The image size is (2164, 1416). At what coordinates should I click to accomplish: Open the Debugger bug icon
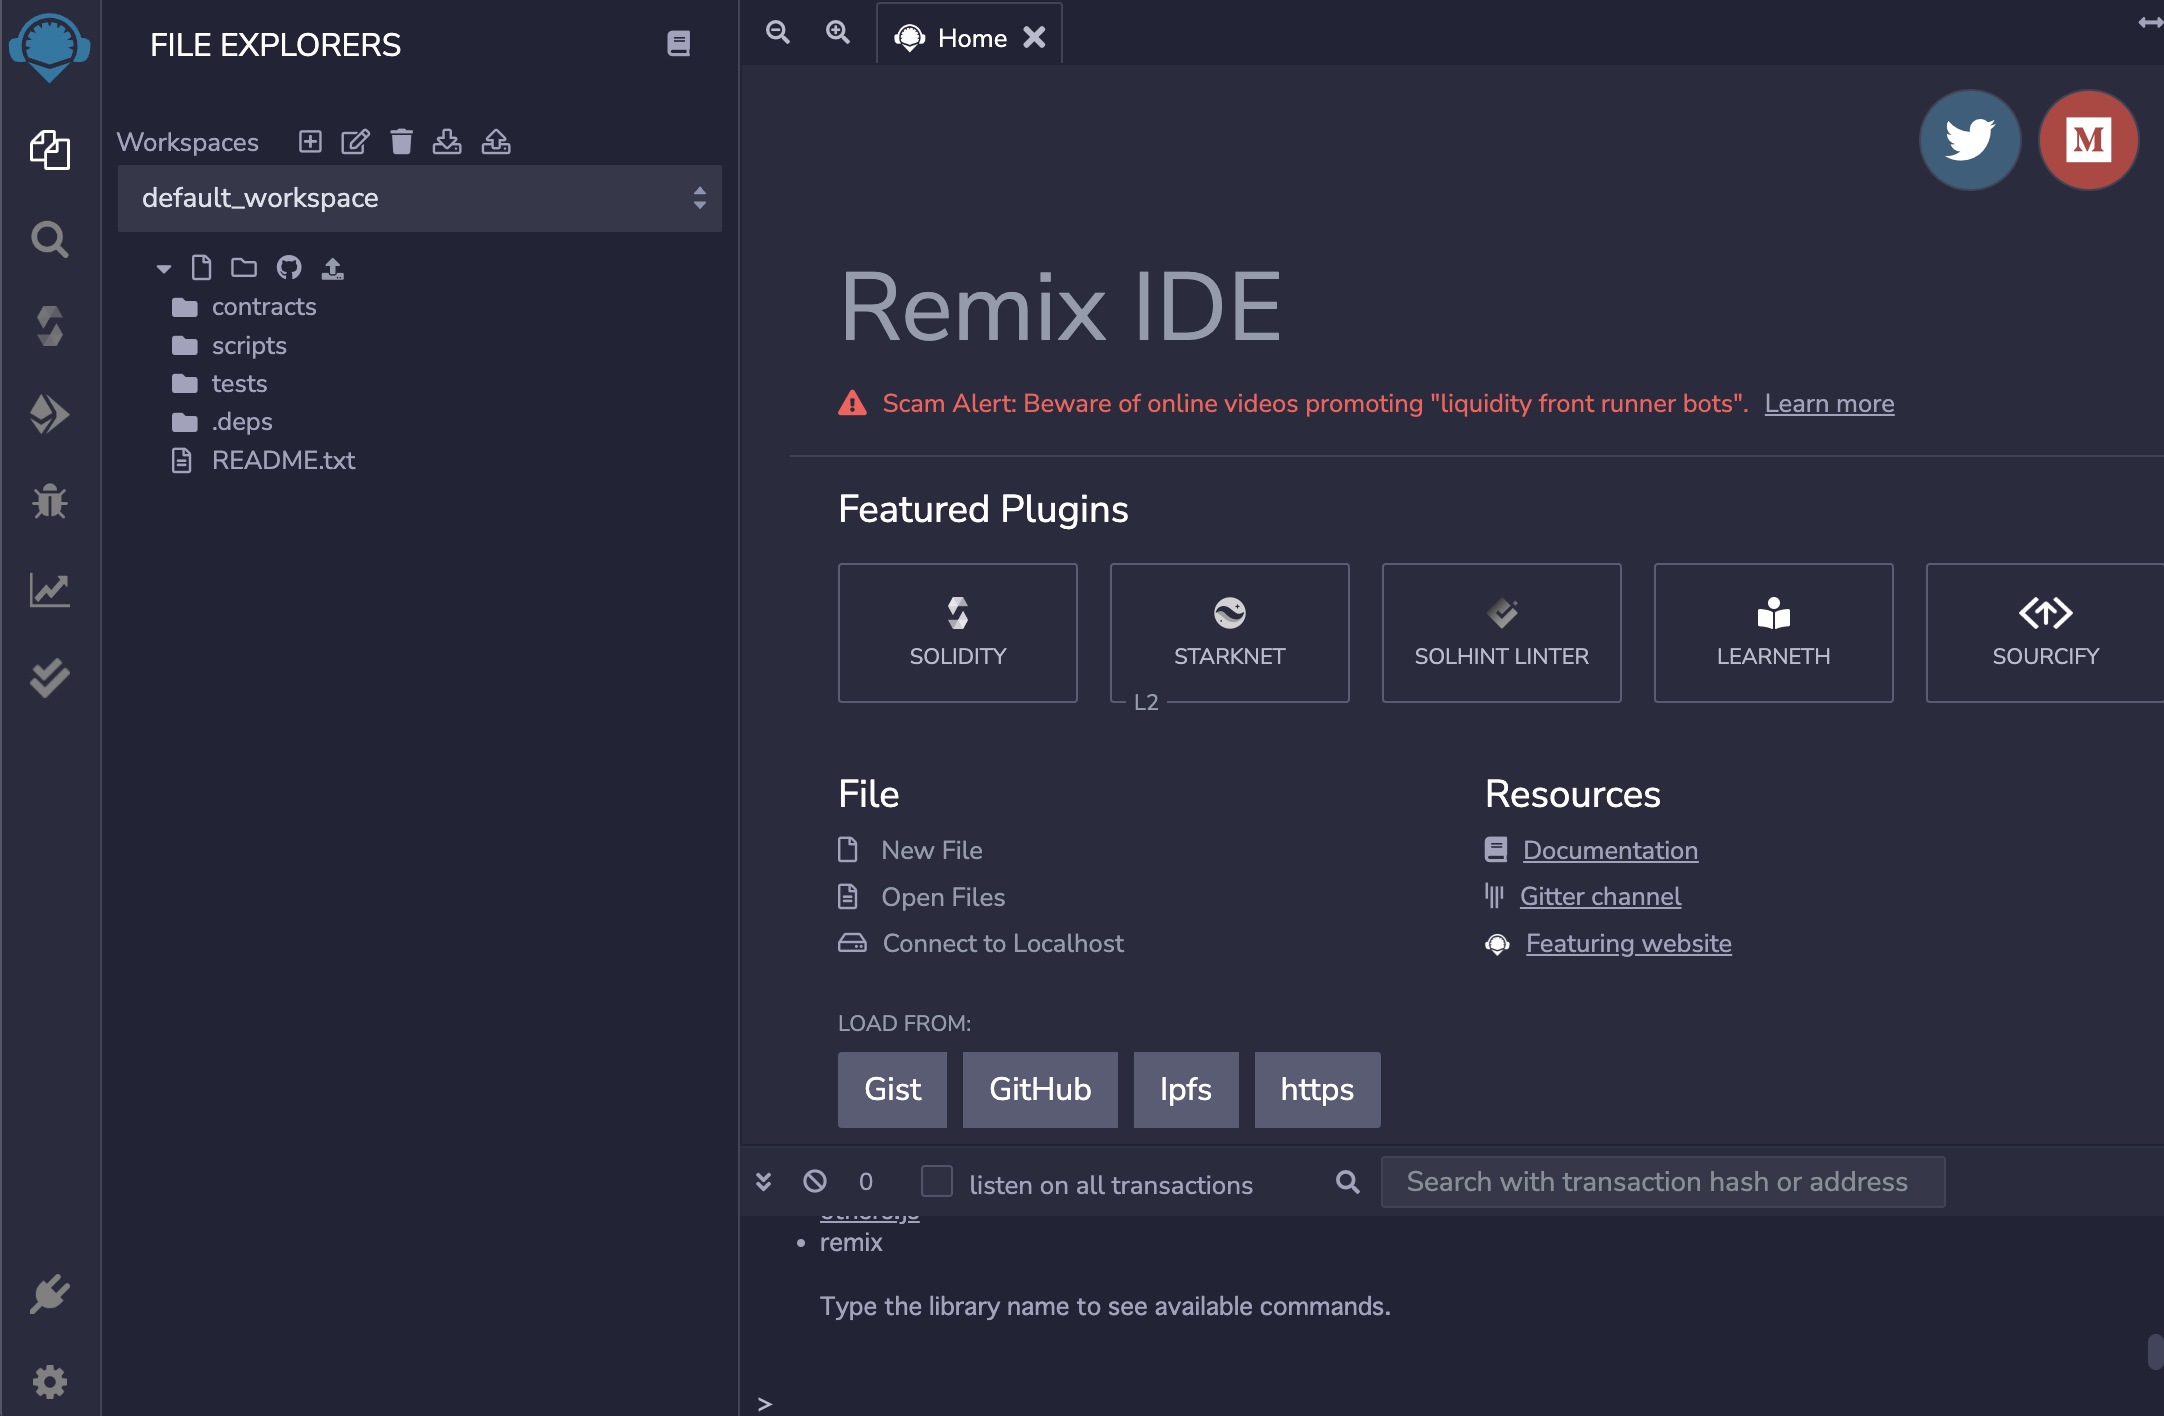(x=49, y=502)
